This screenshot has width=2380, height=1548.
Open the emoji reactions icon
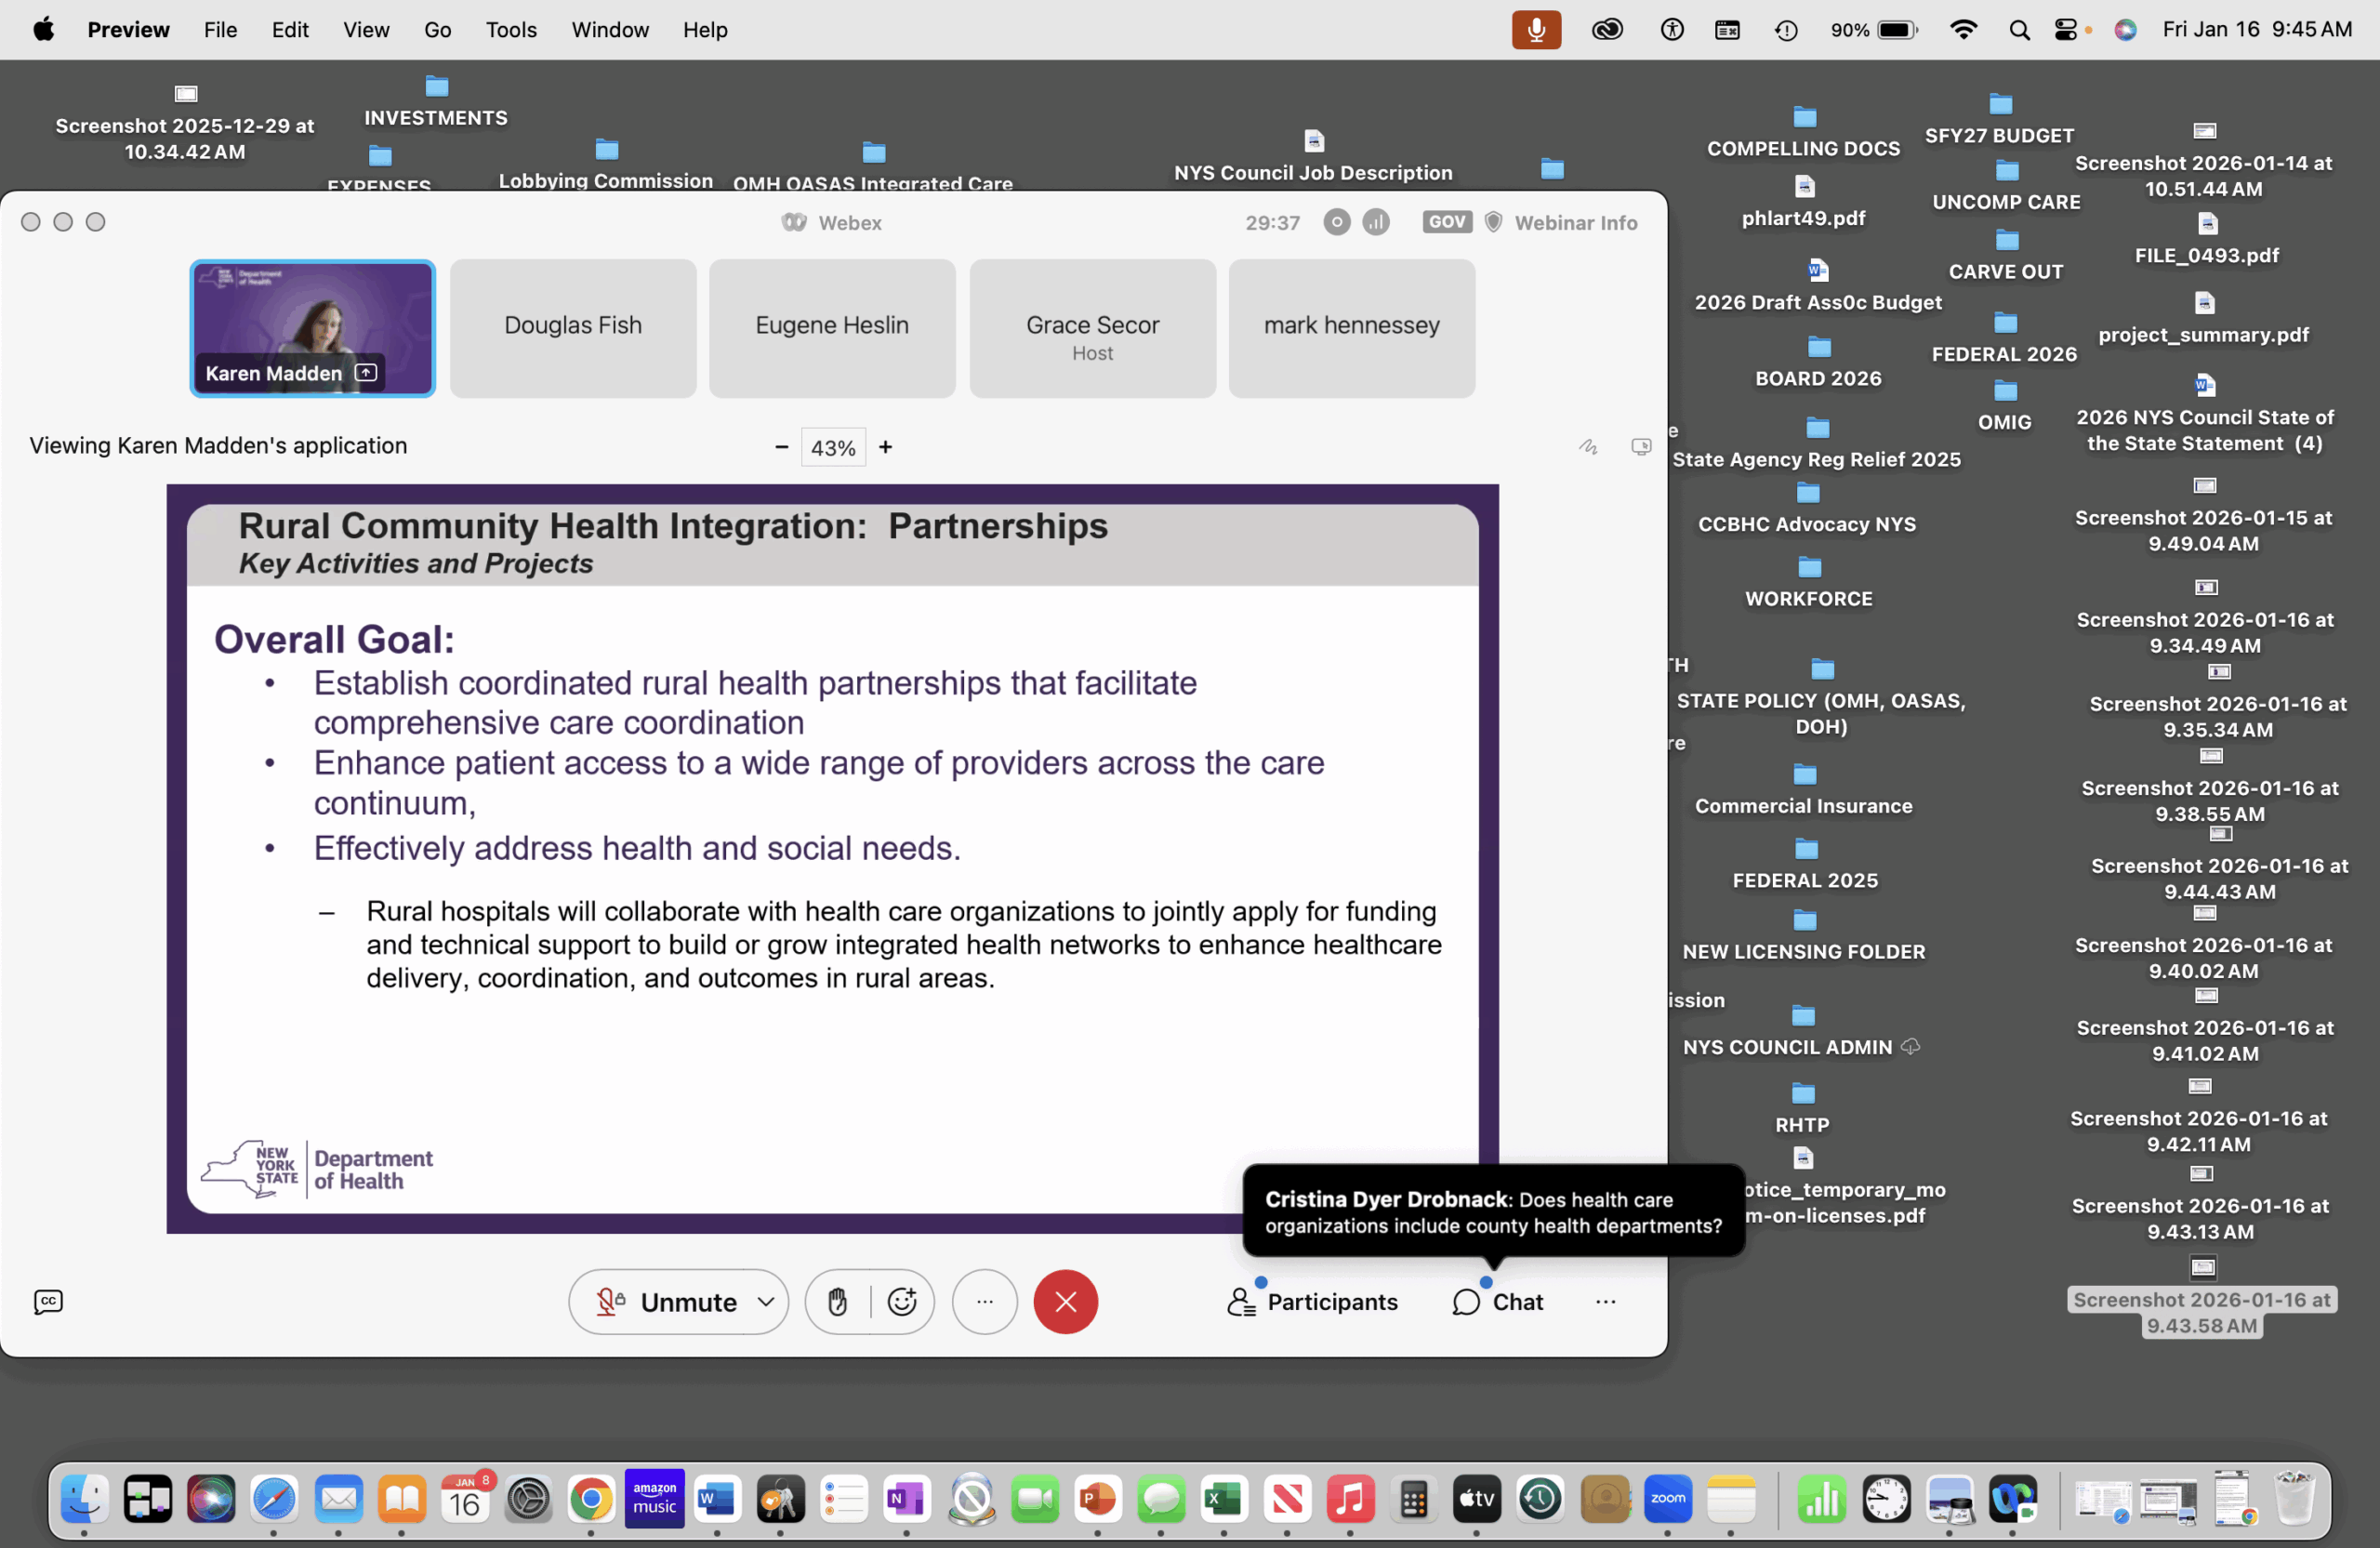(902, 1301)
